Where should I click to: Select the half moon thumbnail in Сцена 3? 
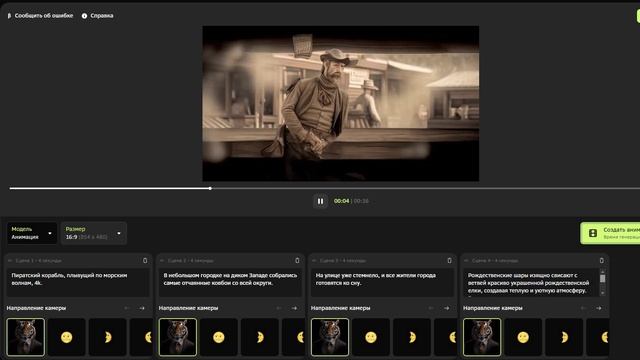coord(412,337)
